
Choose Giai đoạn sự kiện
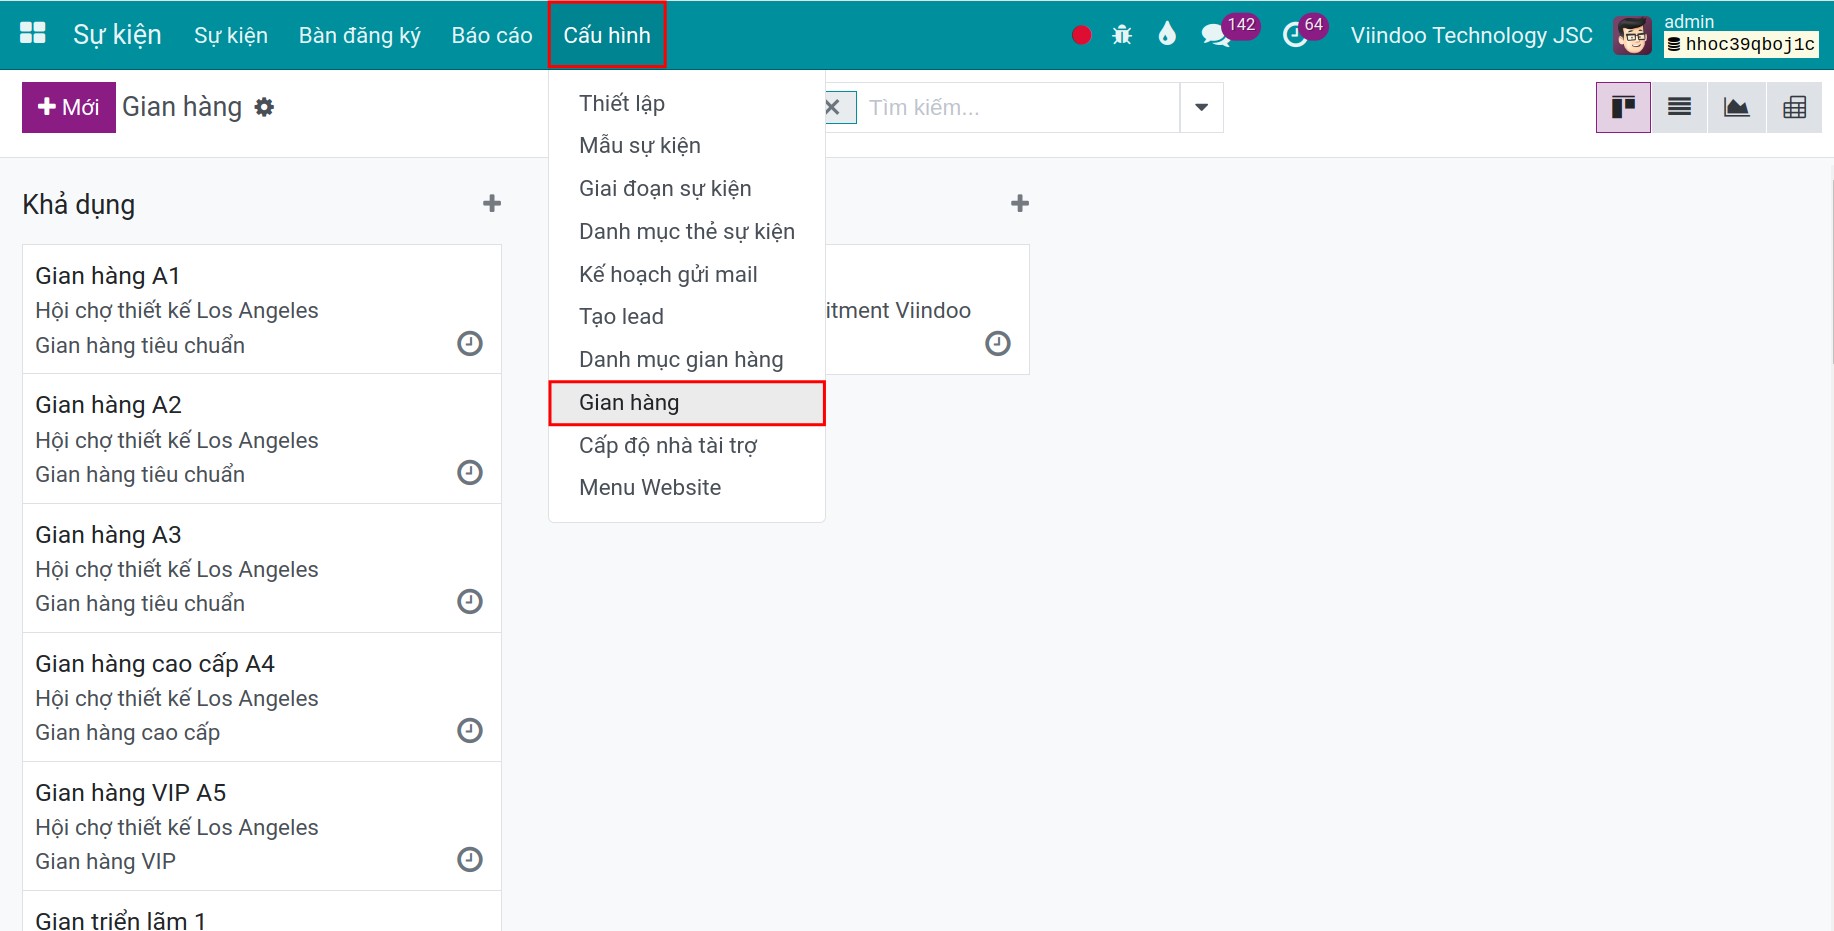coord(687,189)
